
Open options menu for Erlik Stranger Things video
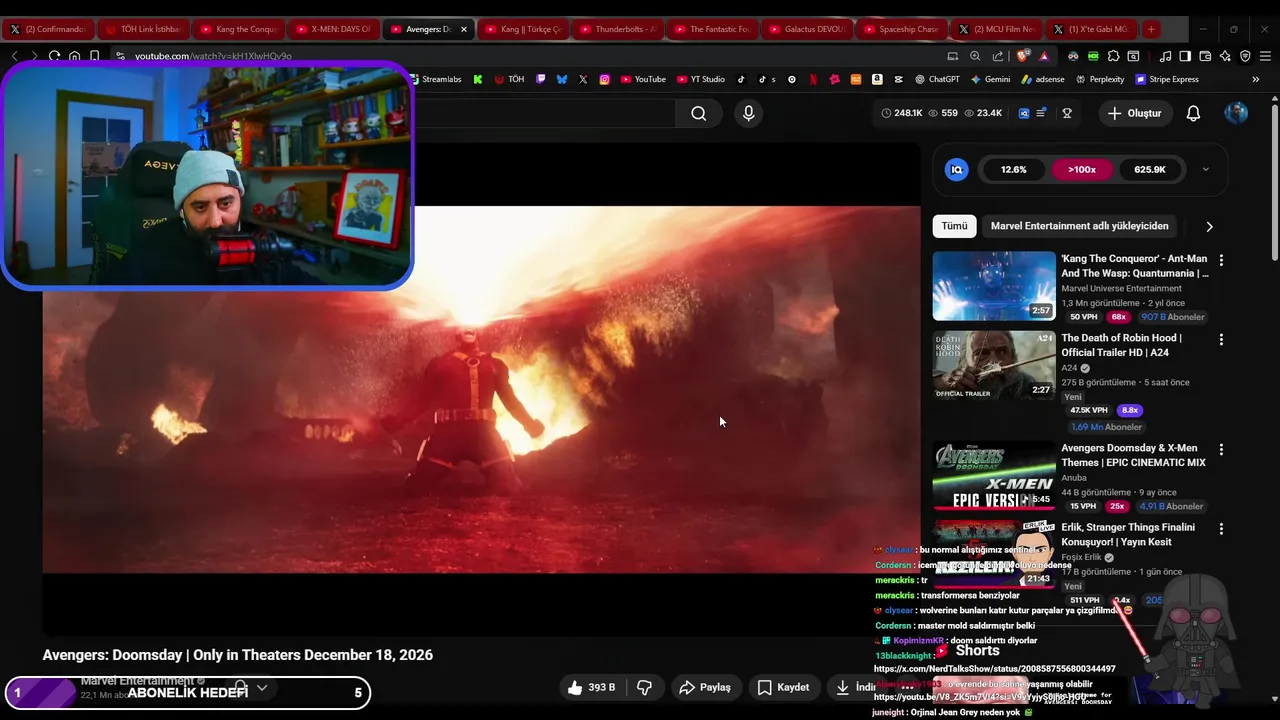1221,529
